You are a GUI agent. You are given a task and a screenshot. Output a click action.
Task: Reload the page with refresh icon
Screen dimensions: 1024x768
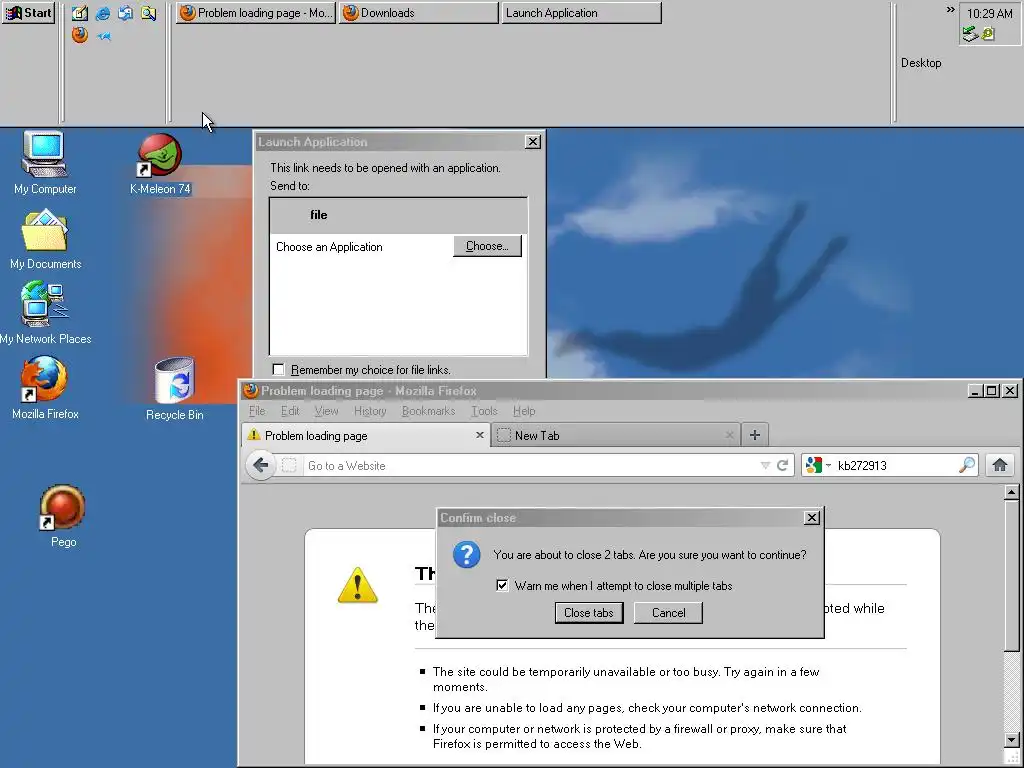coord(782,466)
